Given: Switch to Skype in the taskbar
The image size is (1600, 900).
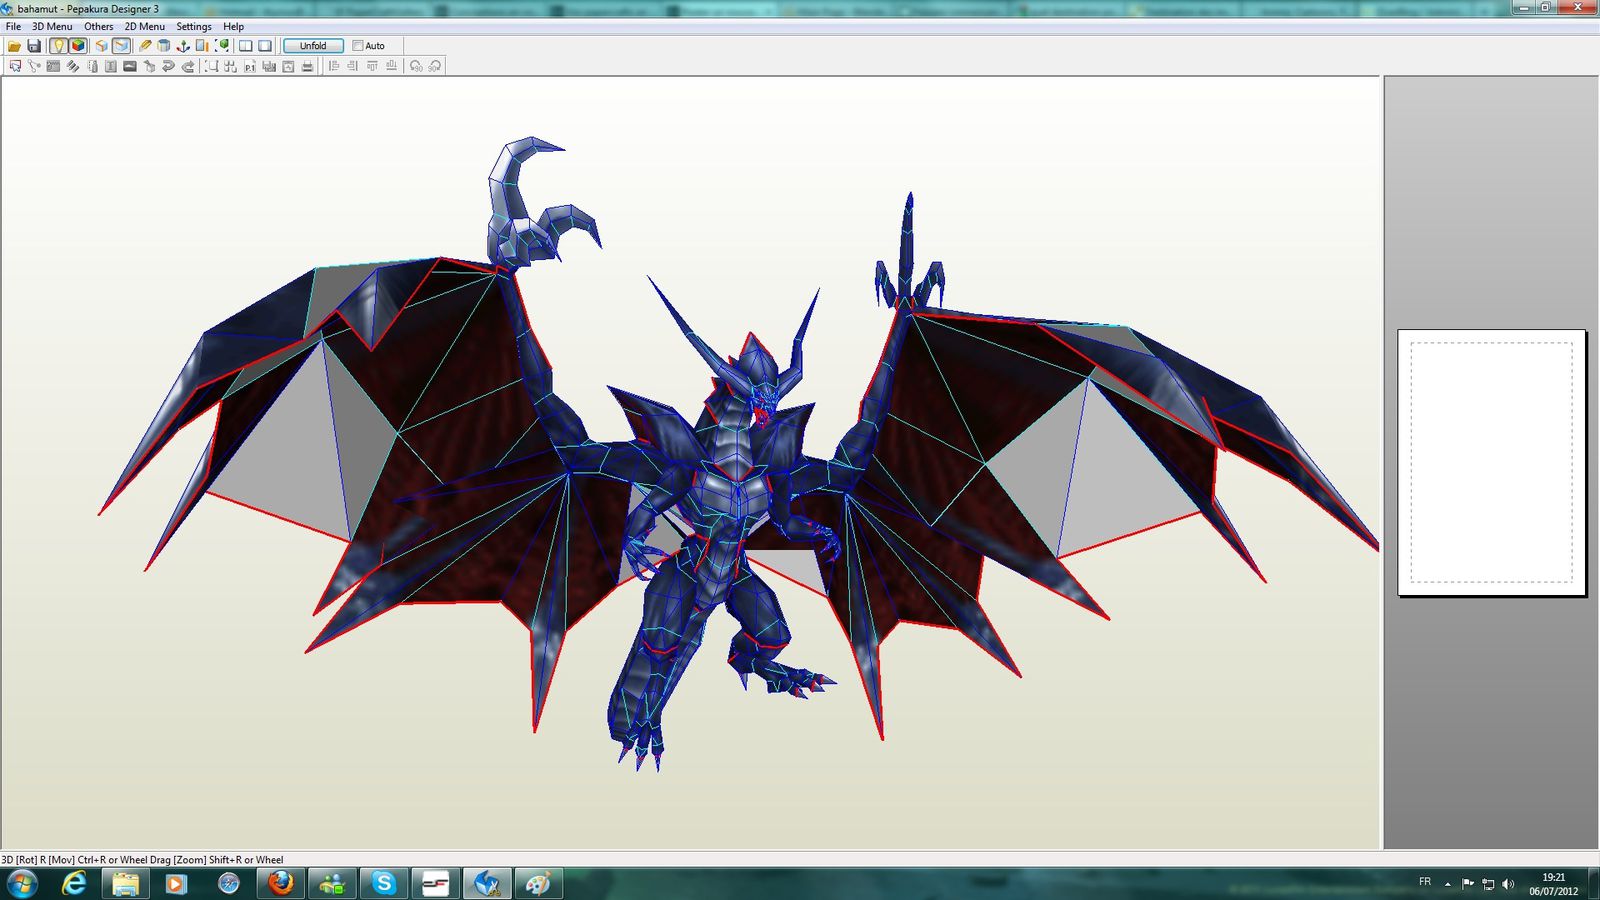Looking at the screenshot, I should pyautogui.click(x=384, y=883).
